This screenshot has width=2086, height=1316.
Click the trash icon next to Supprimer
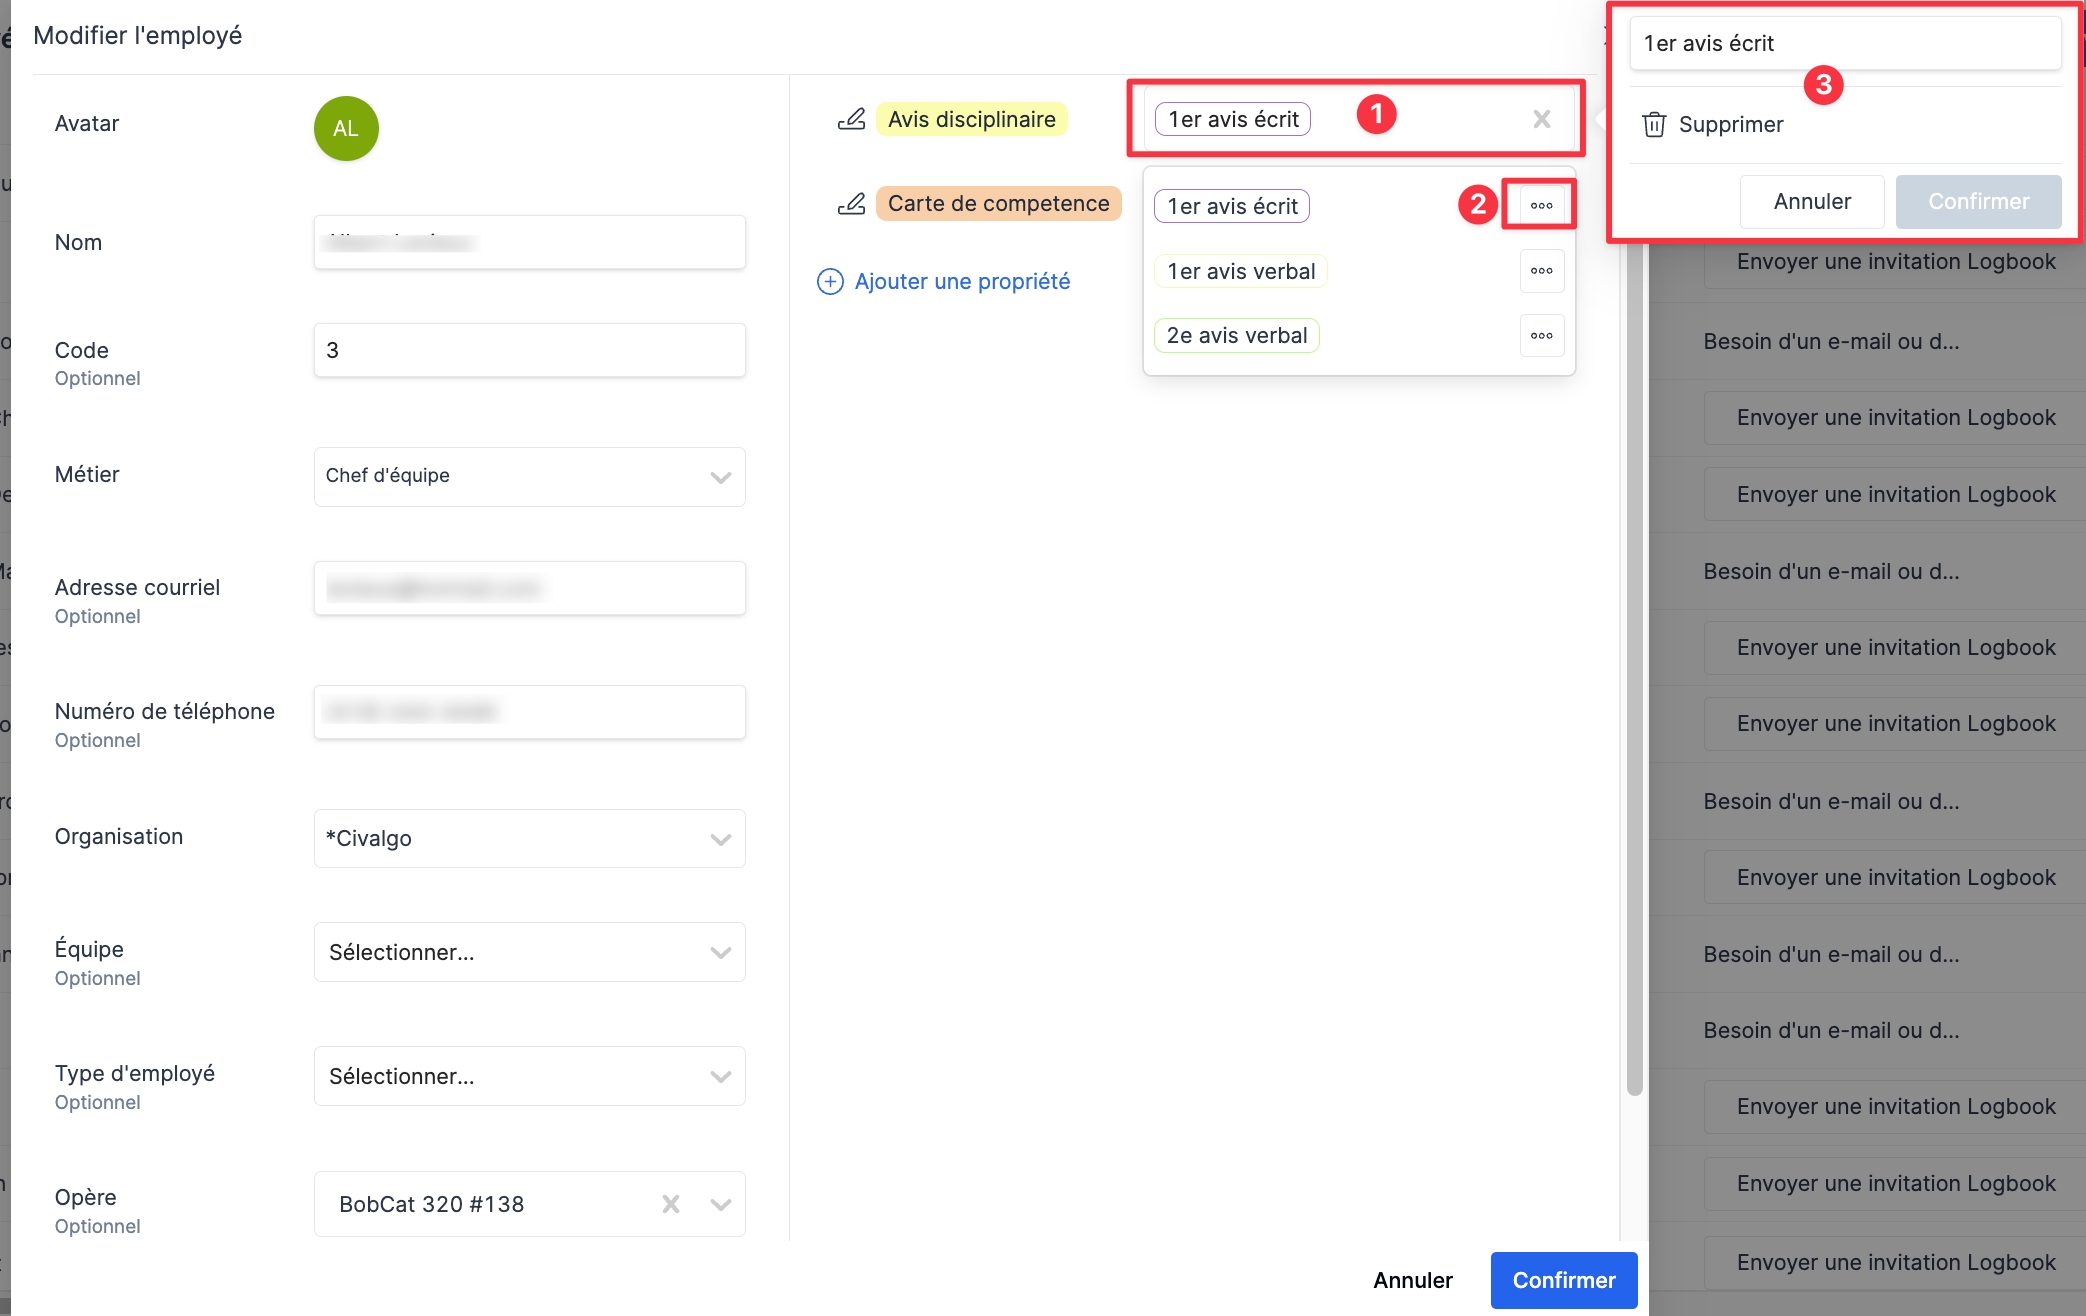(1654, 125)
